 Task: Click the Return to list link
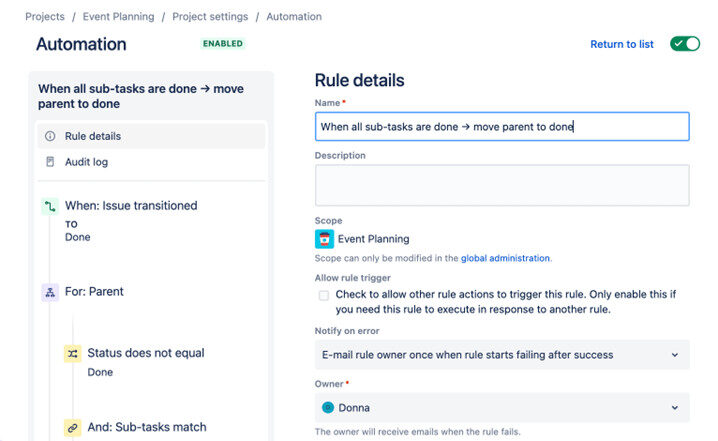tap(622, 44)
